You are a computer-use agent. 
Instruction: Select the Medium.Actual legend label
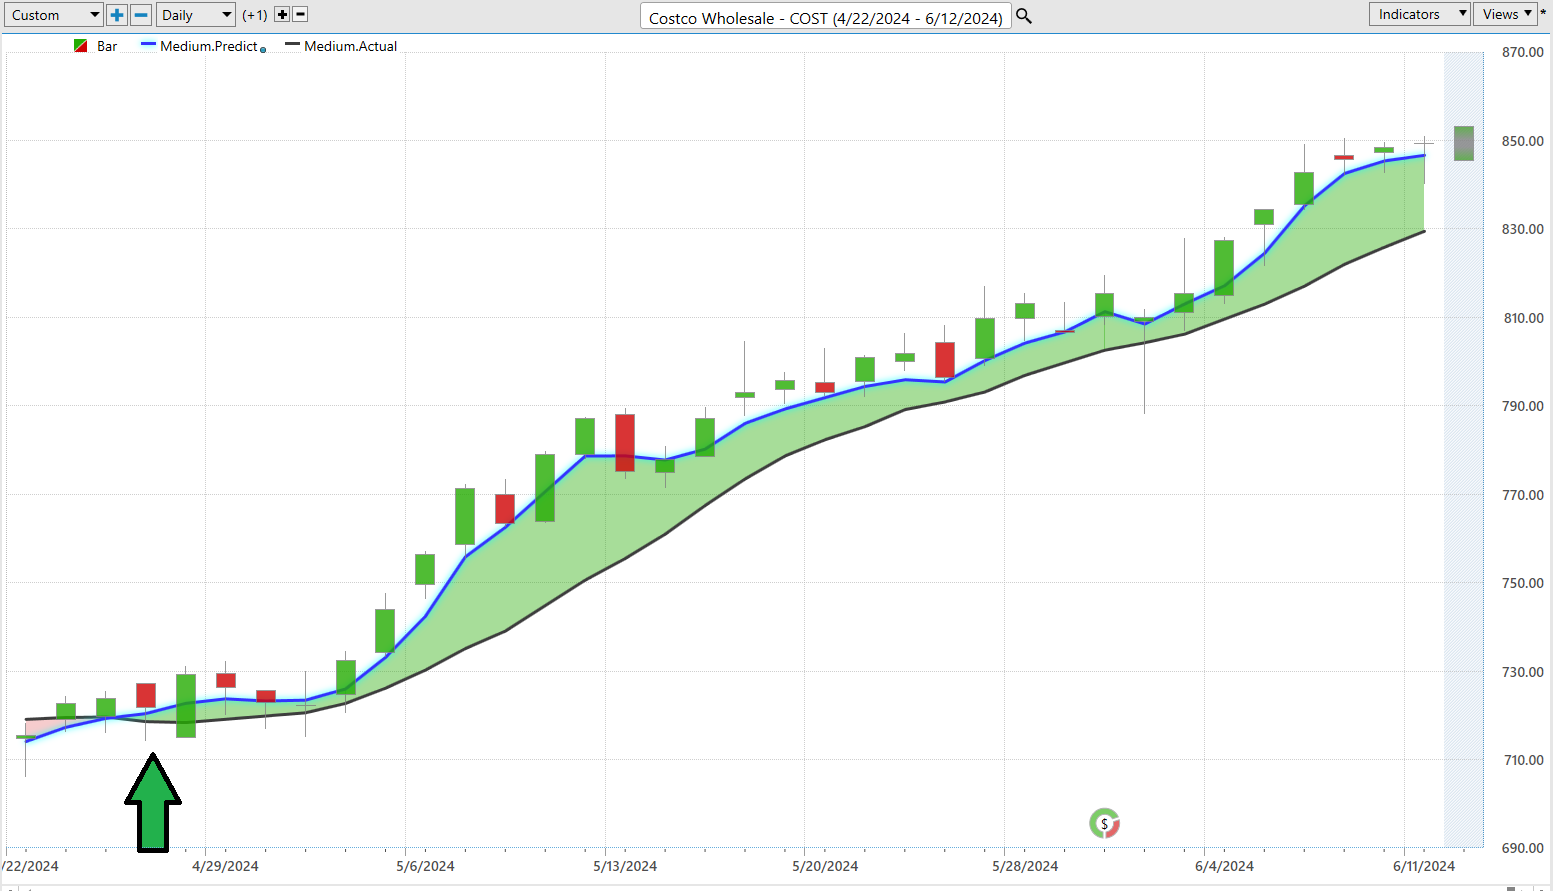tap(351, 46)
